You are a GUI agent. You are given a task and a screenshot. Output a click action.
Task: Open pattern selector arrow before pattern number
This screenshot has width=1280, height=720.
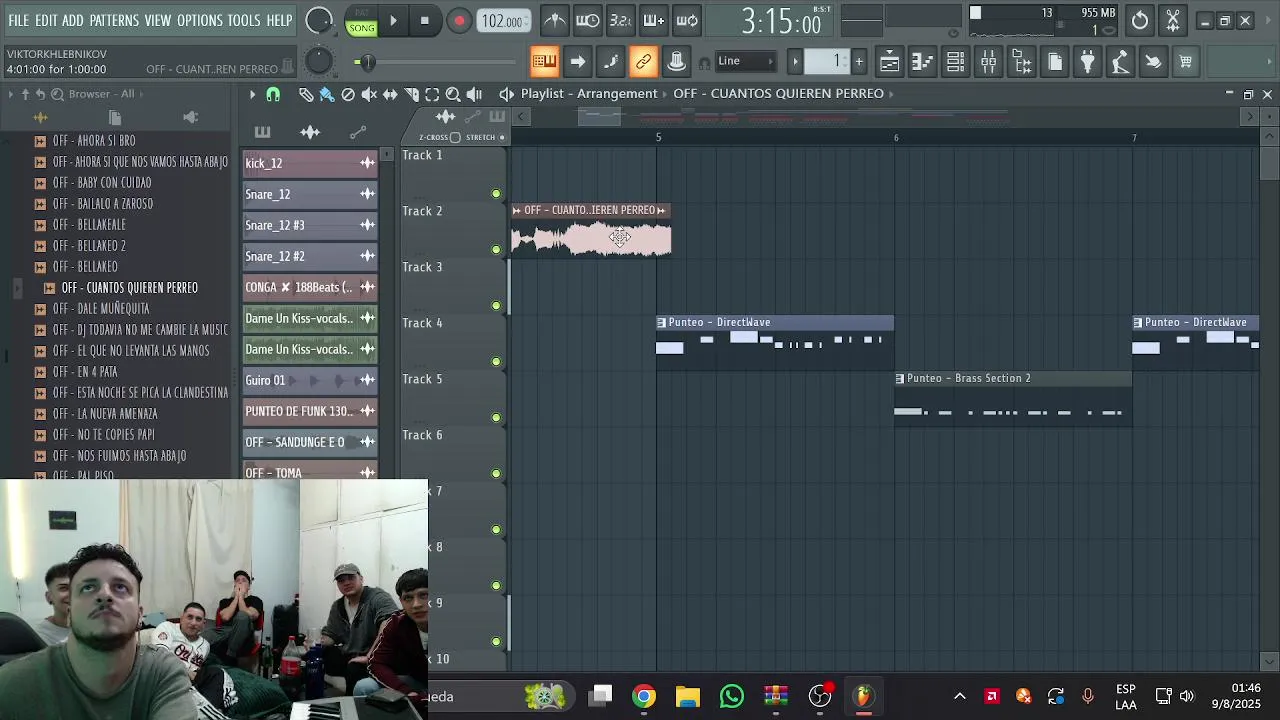click(x=796, y=62)
